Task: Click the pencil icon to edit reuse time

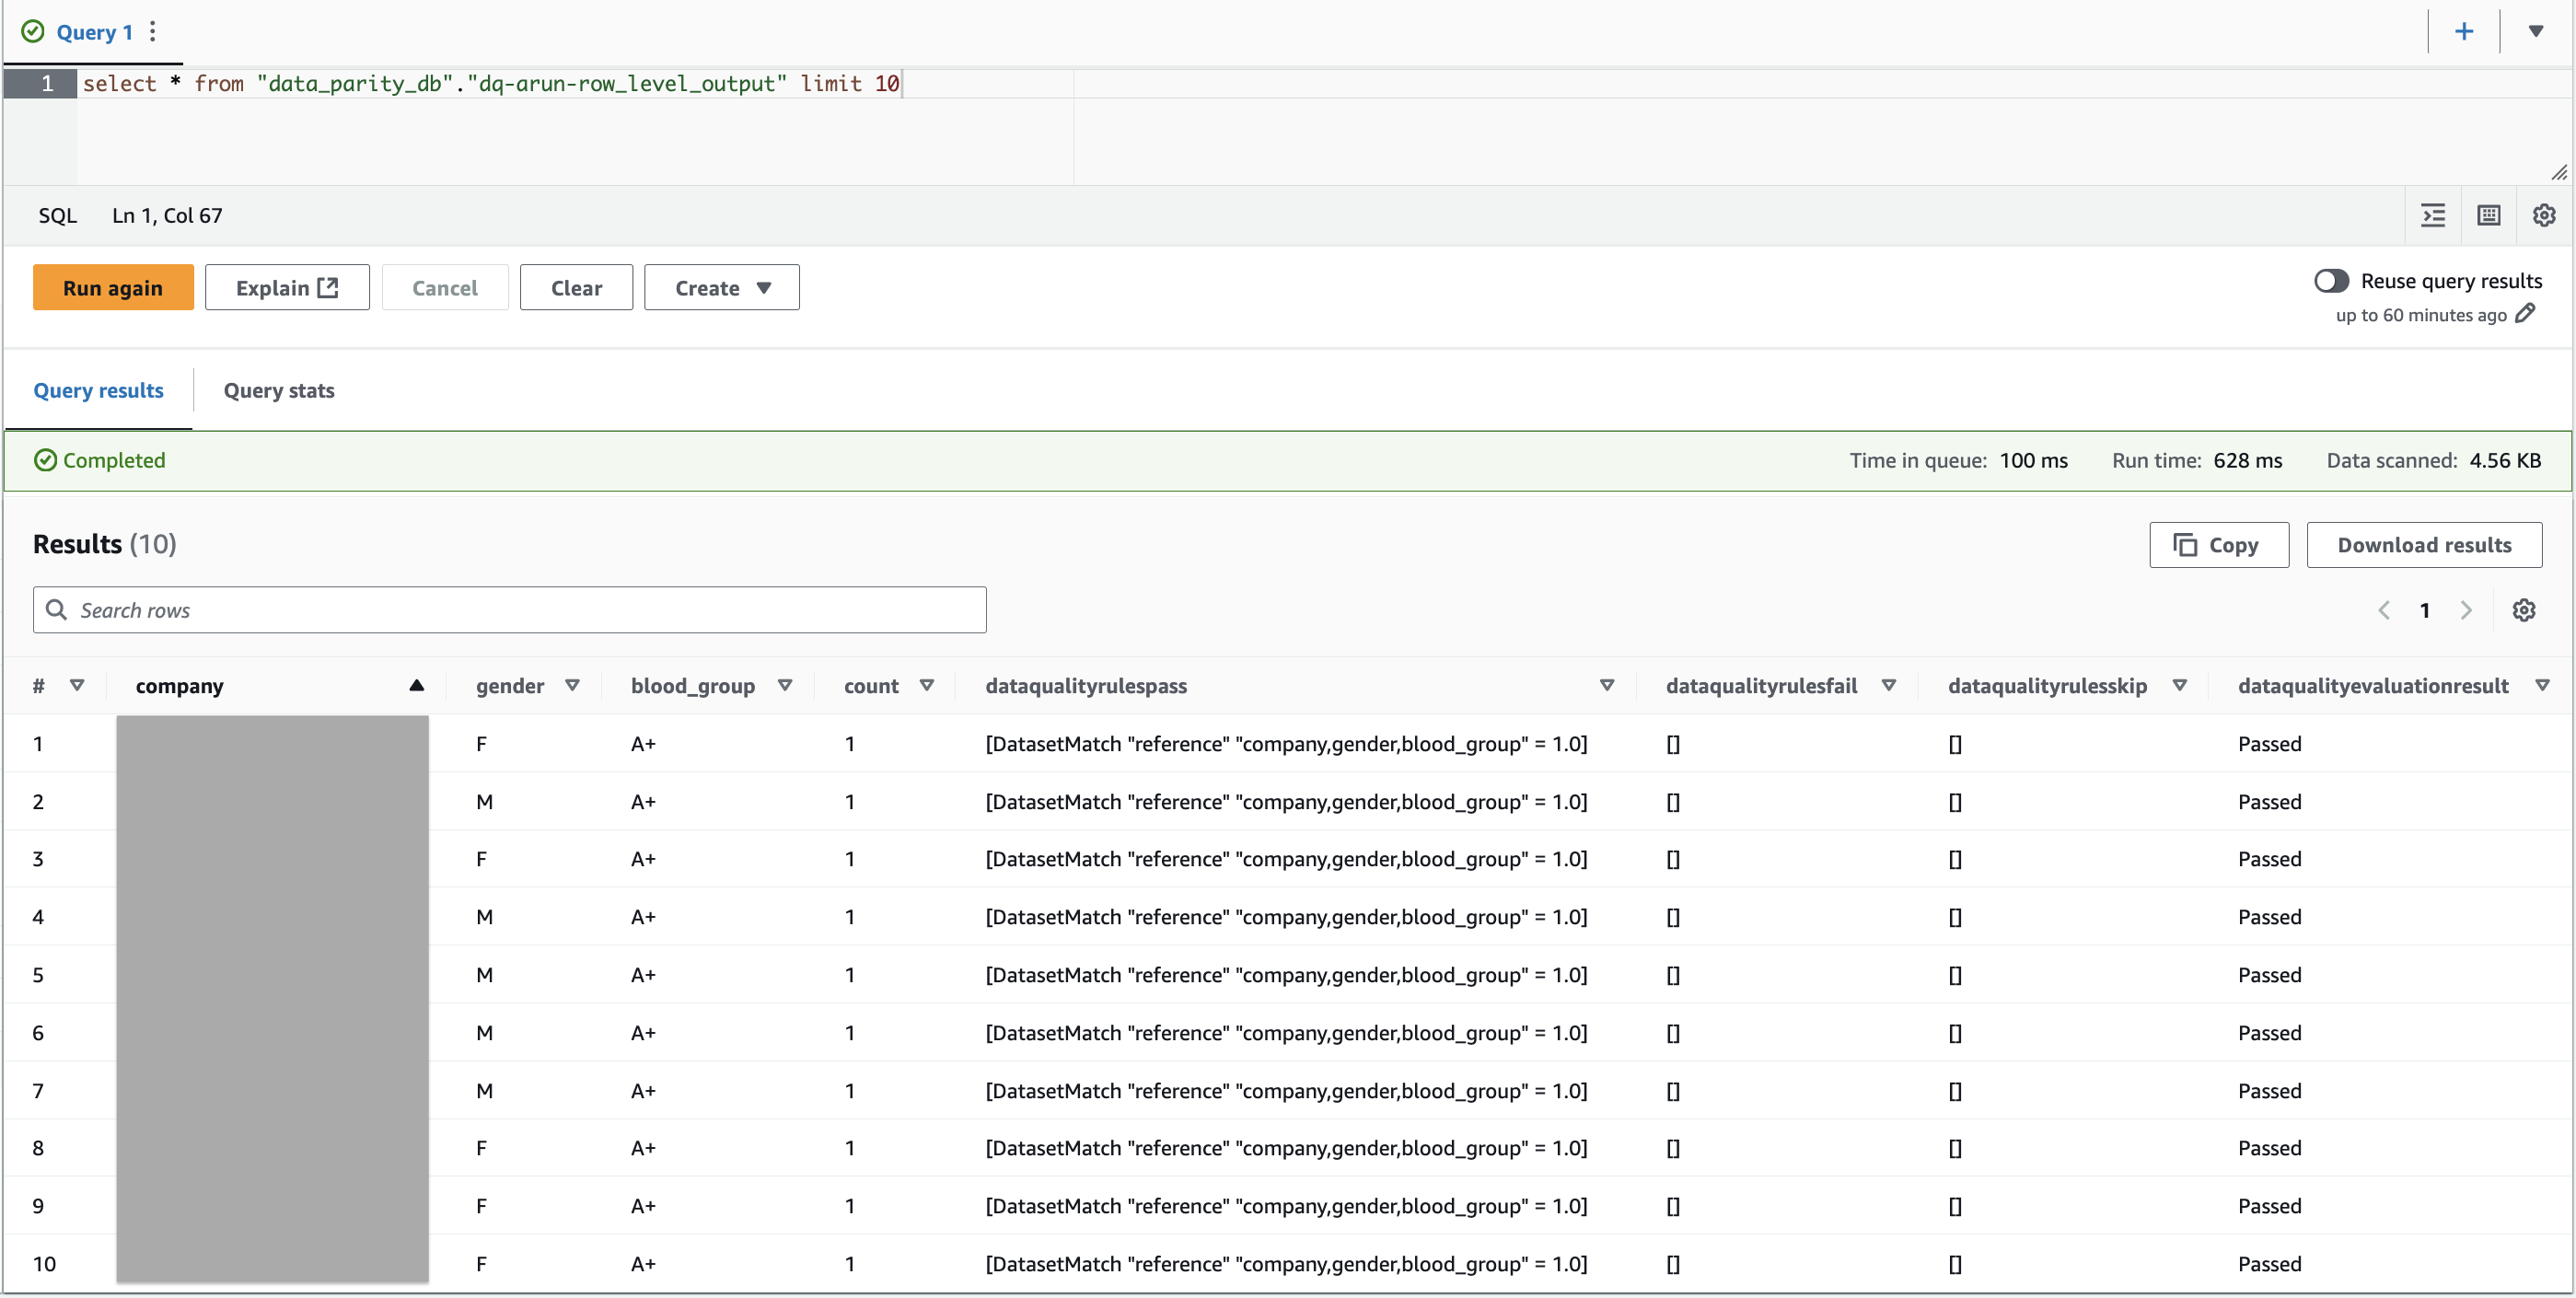Action: pyautogui.click(x=2525, y=314)
